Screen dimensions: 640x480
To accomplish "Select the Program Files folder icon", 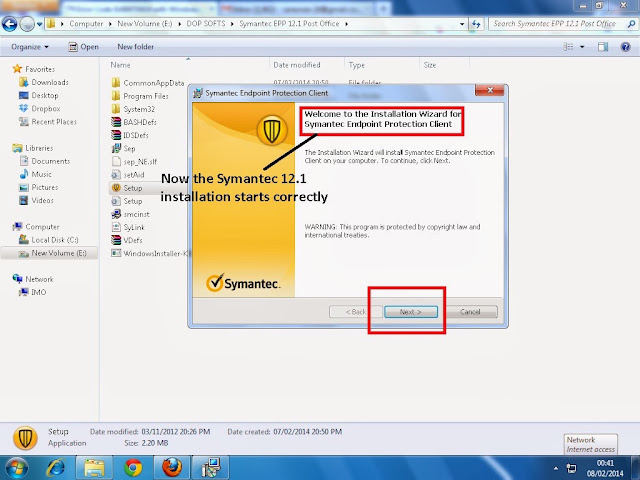I will click(116, 96).
